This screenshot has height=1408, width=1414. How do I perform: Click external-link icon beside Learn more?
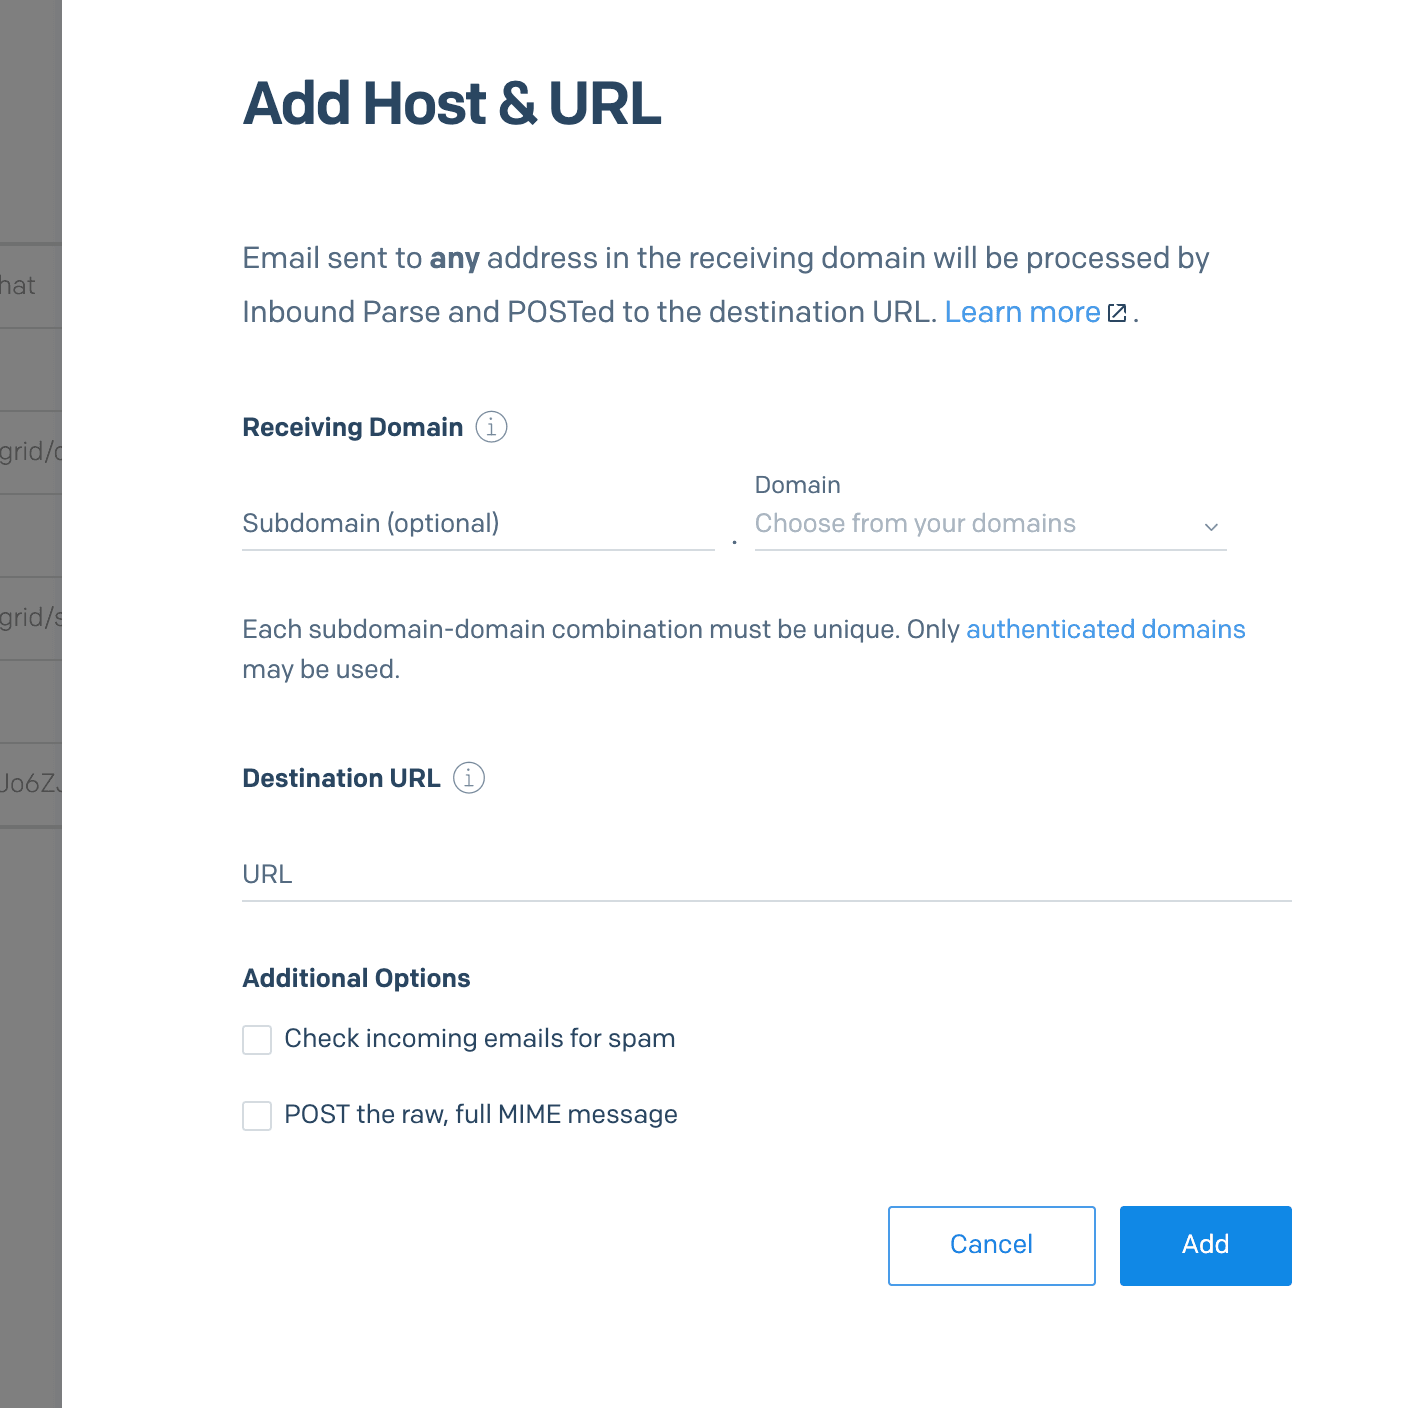[1118, 313]
